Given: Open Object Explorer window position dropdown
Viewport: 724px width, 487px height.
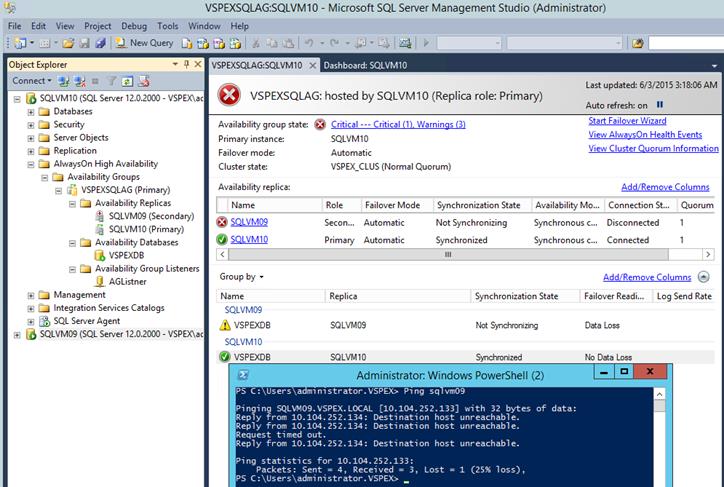Looking at the screenshot, I should [x=175, y=64].
